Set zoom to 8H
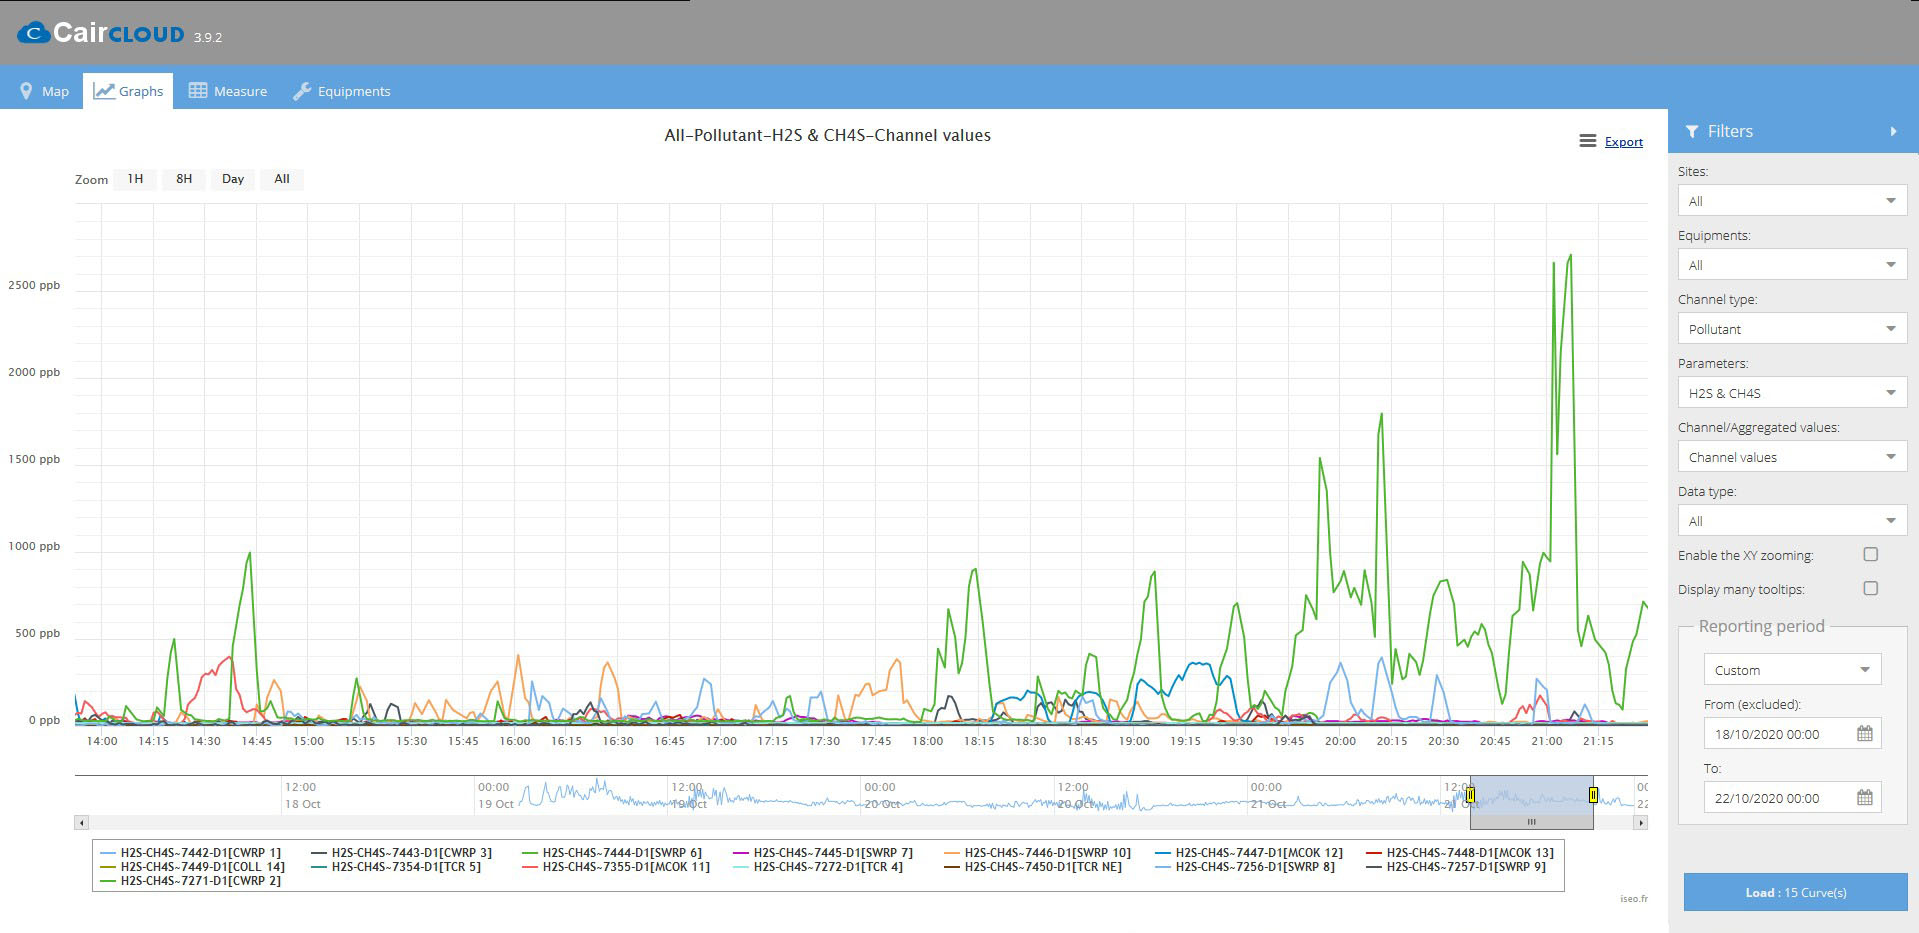This screenshot has height=933, width=1919. click(184, 179)
